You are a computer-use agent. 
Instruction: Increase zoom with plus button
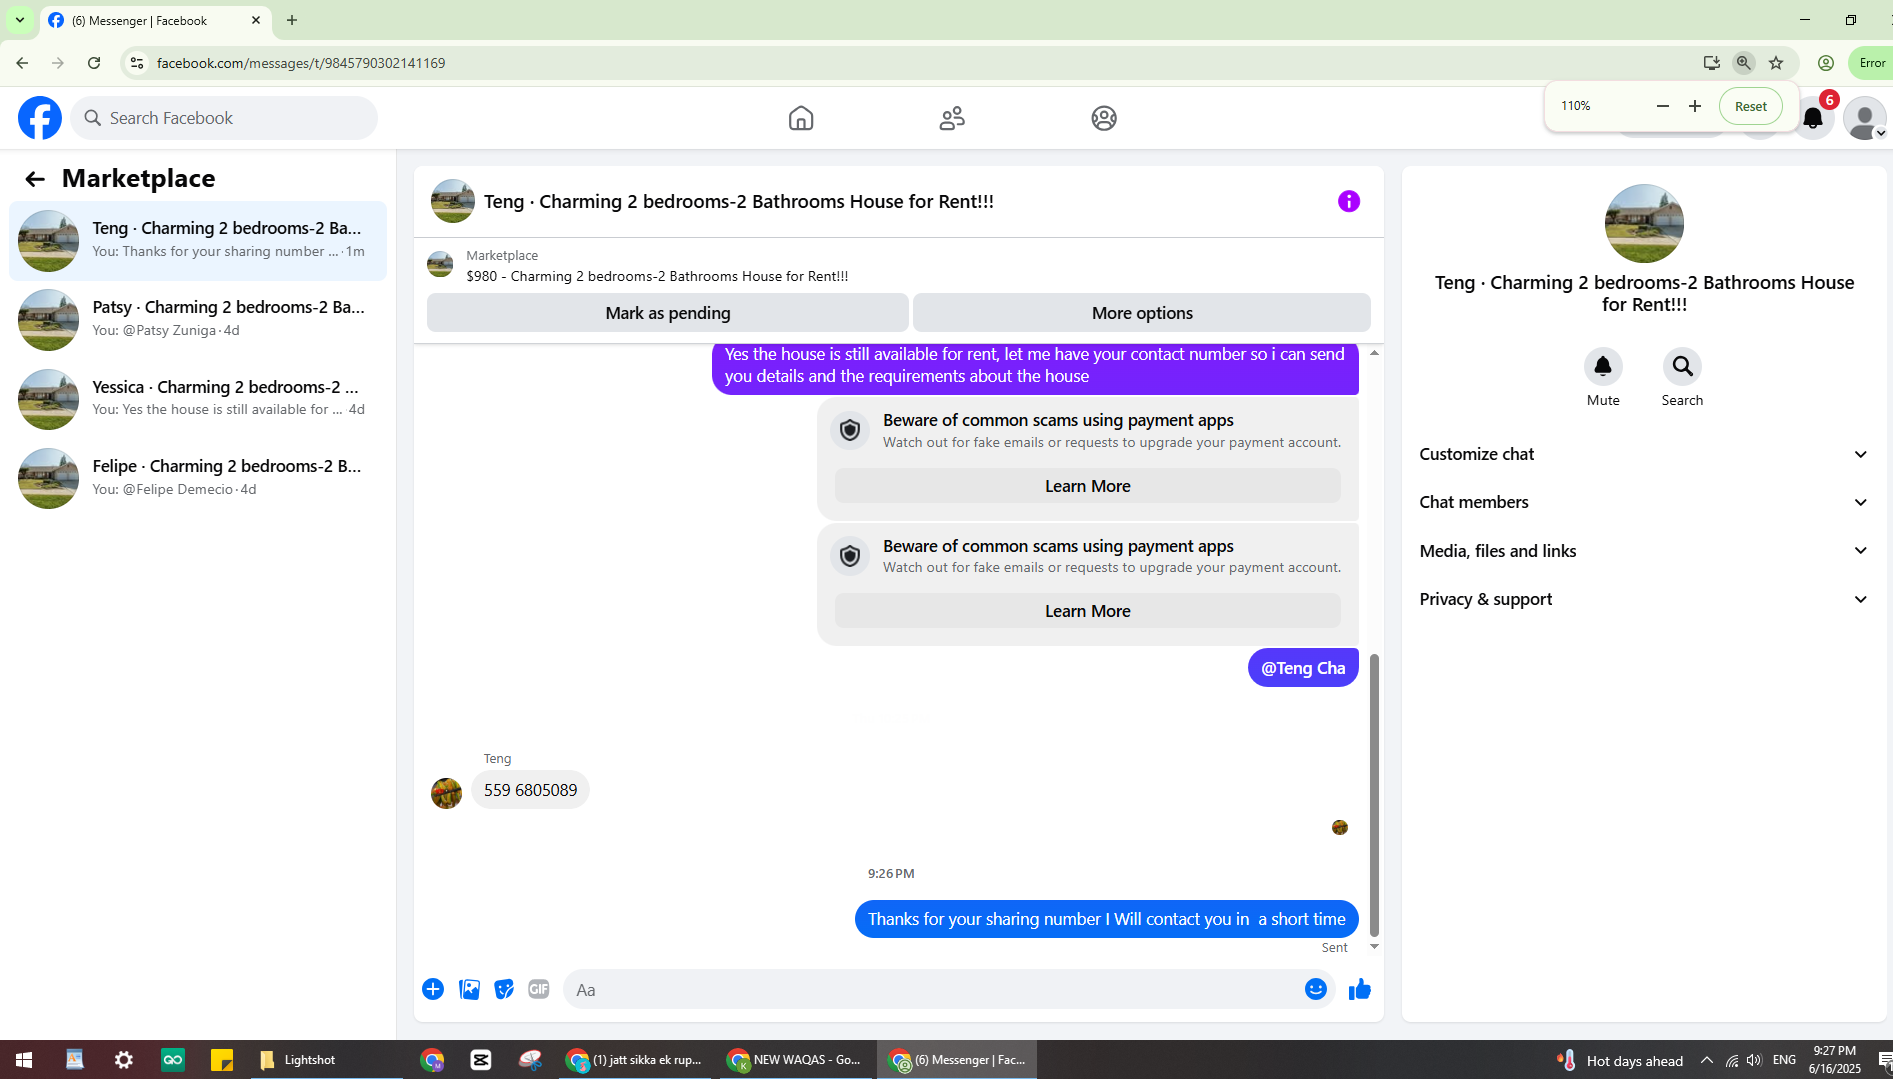click(x=1695, y=106)
